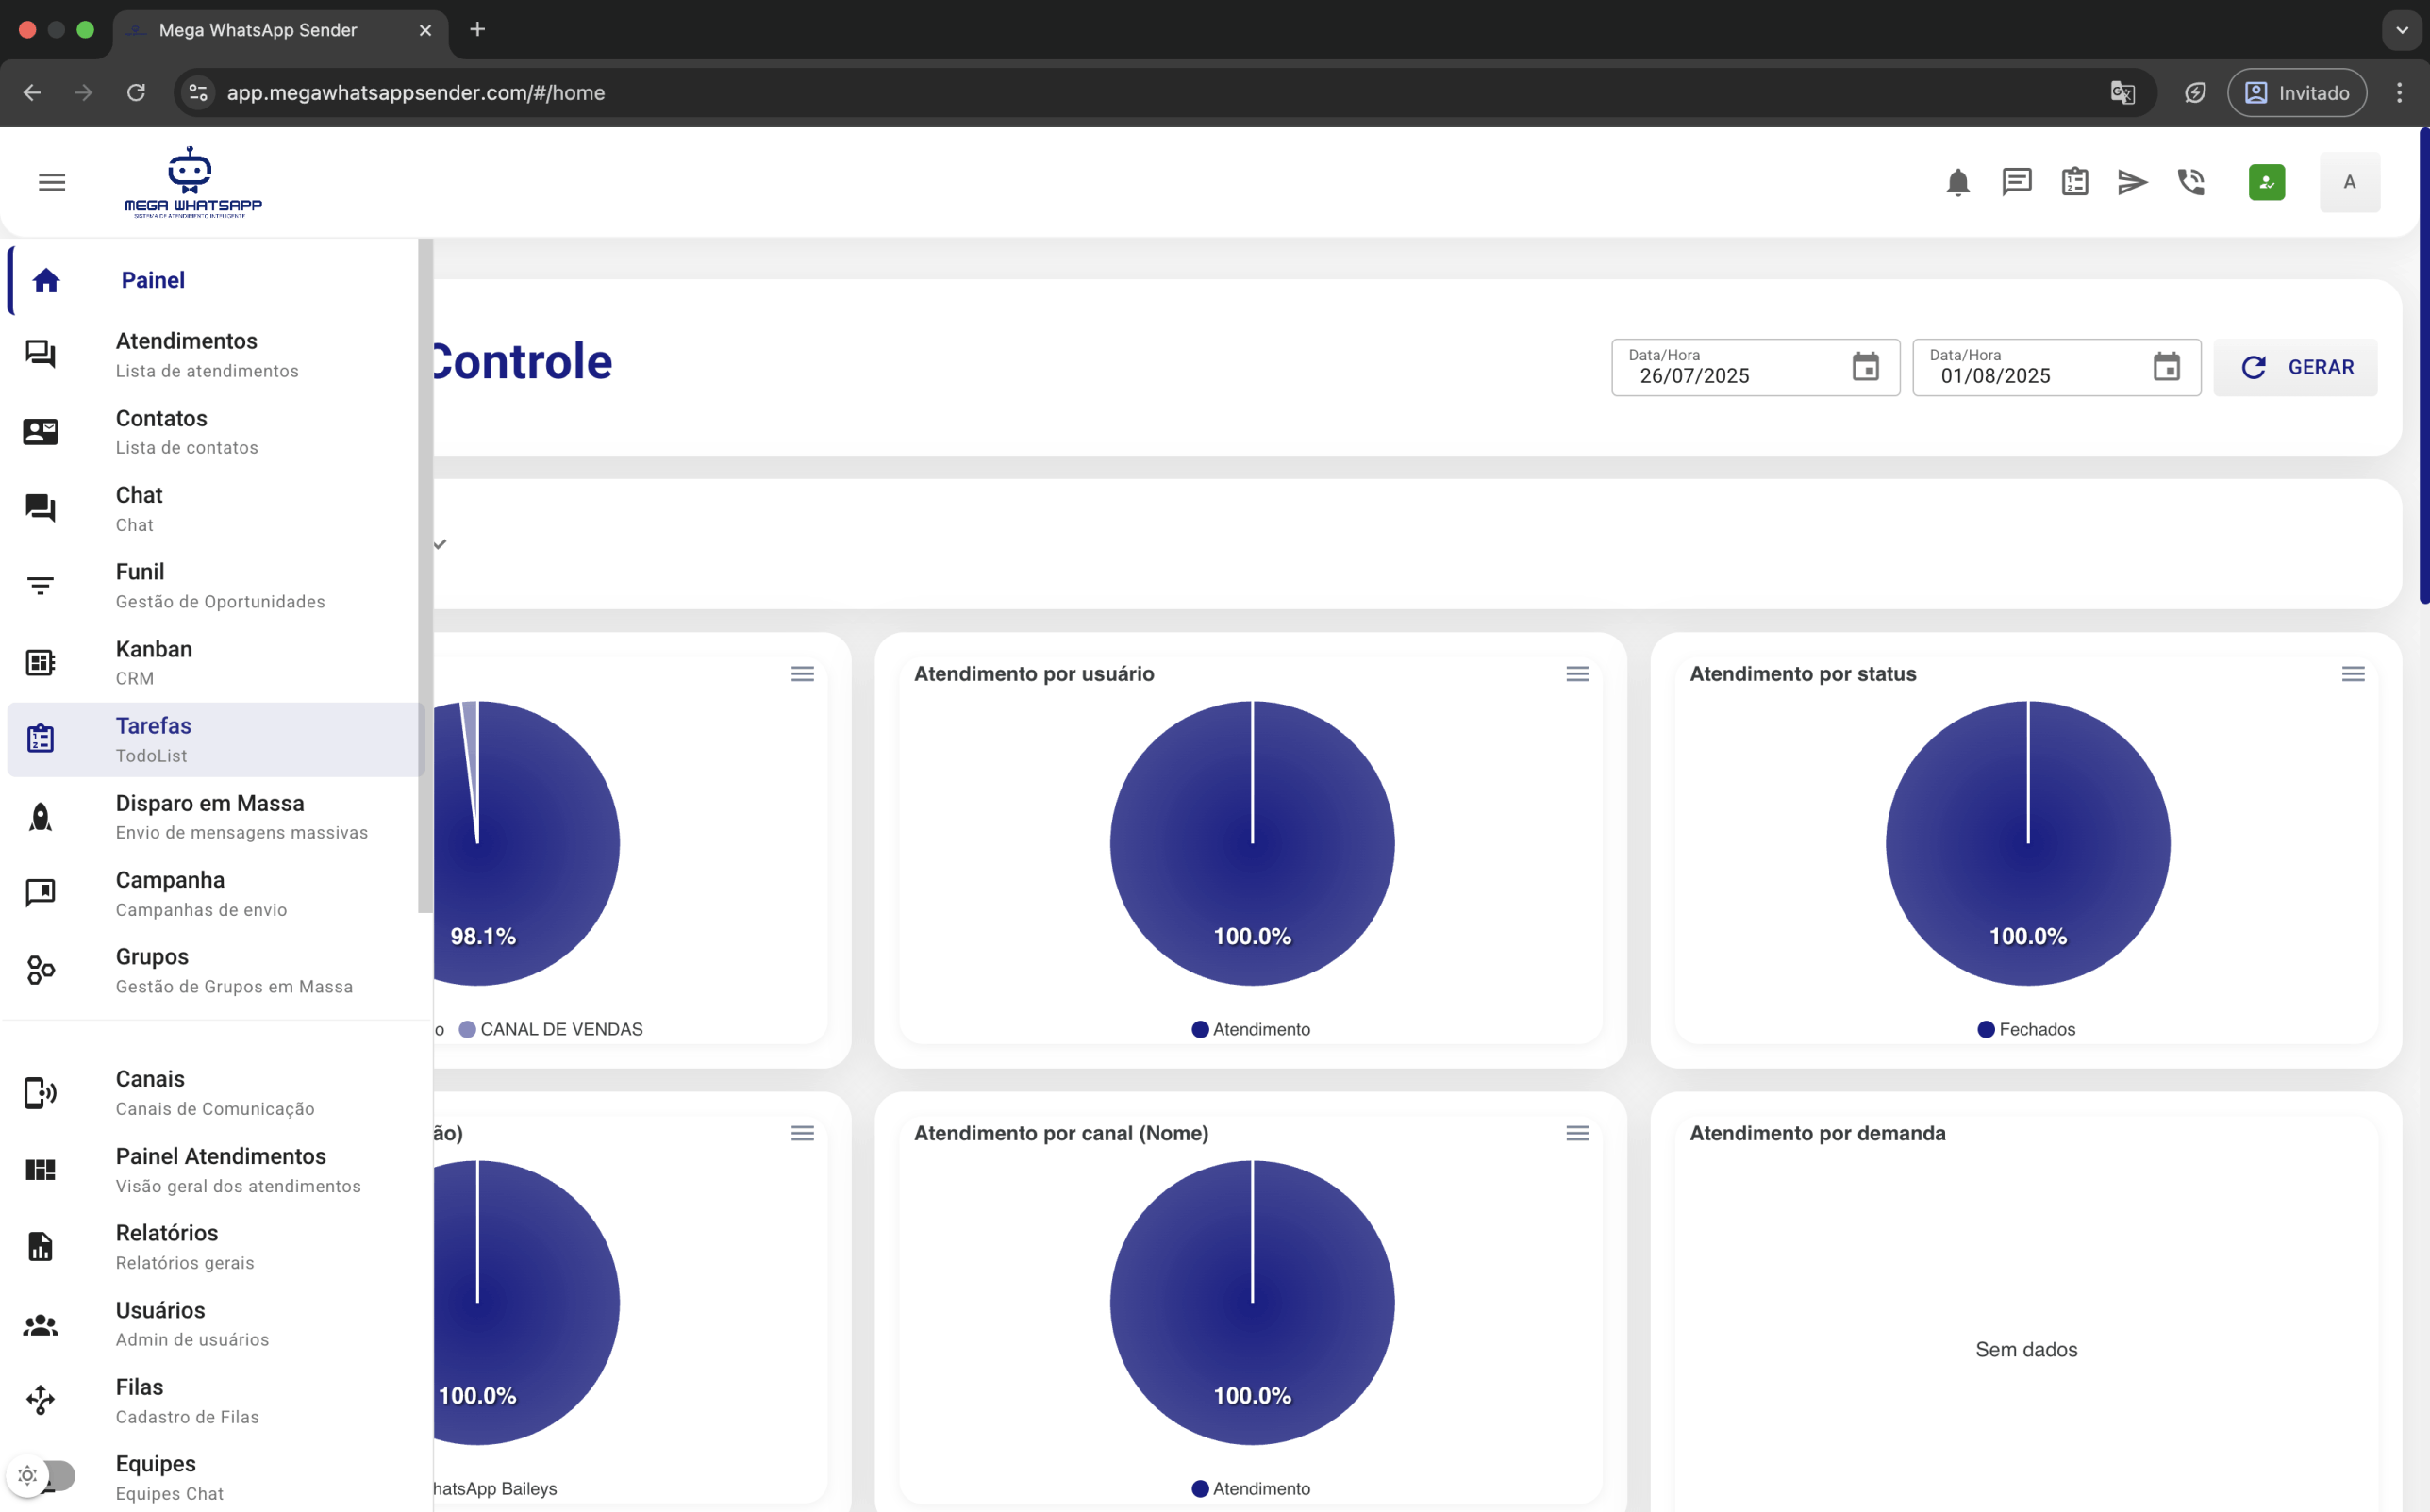
Task: Click the Relatórios chart file icon
Action: tap(40, 1247)
